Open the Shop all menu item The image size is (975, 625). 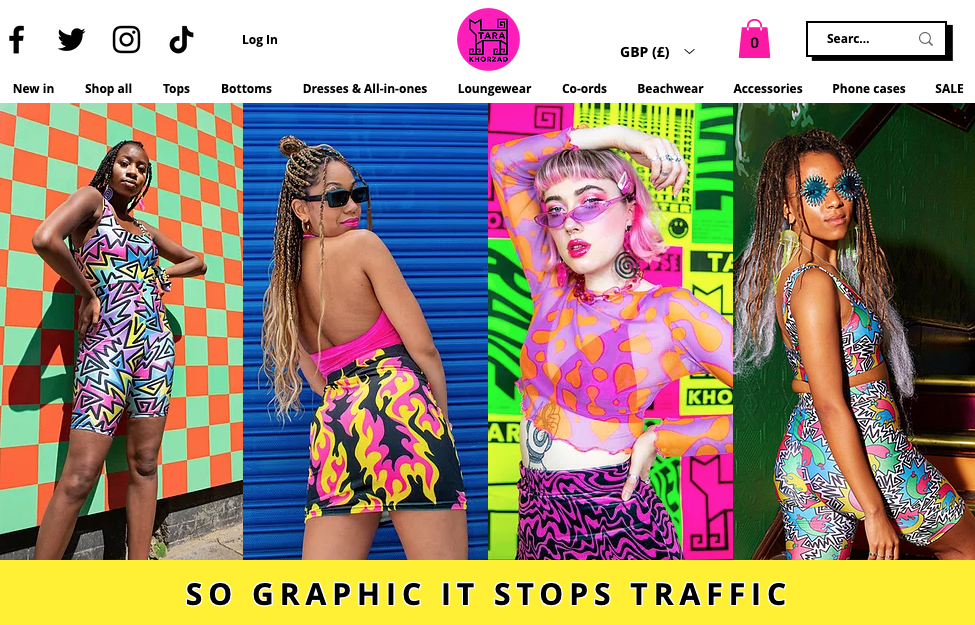click(x=108, y=88)
